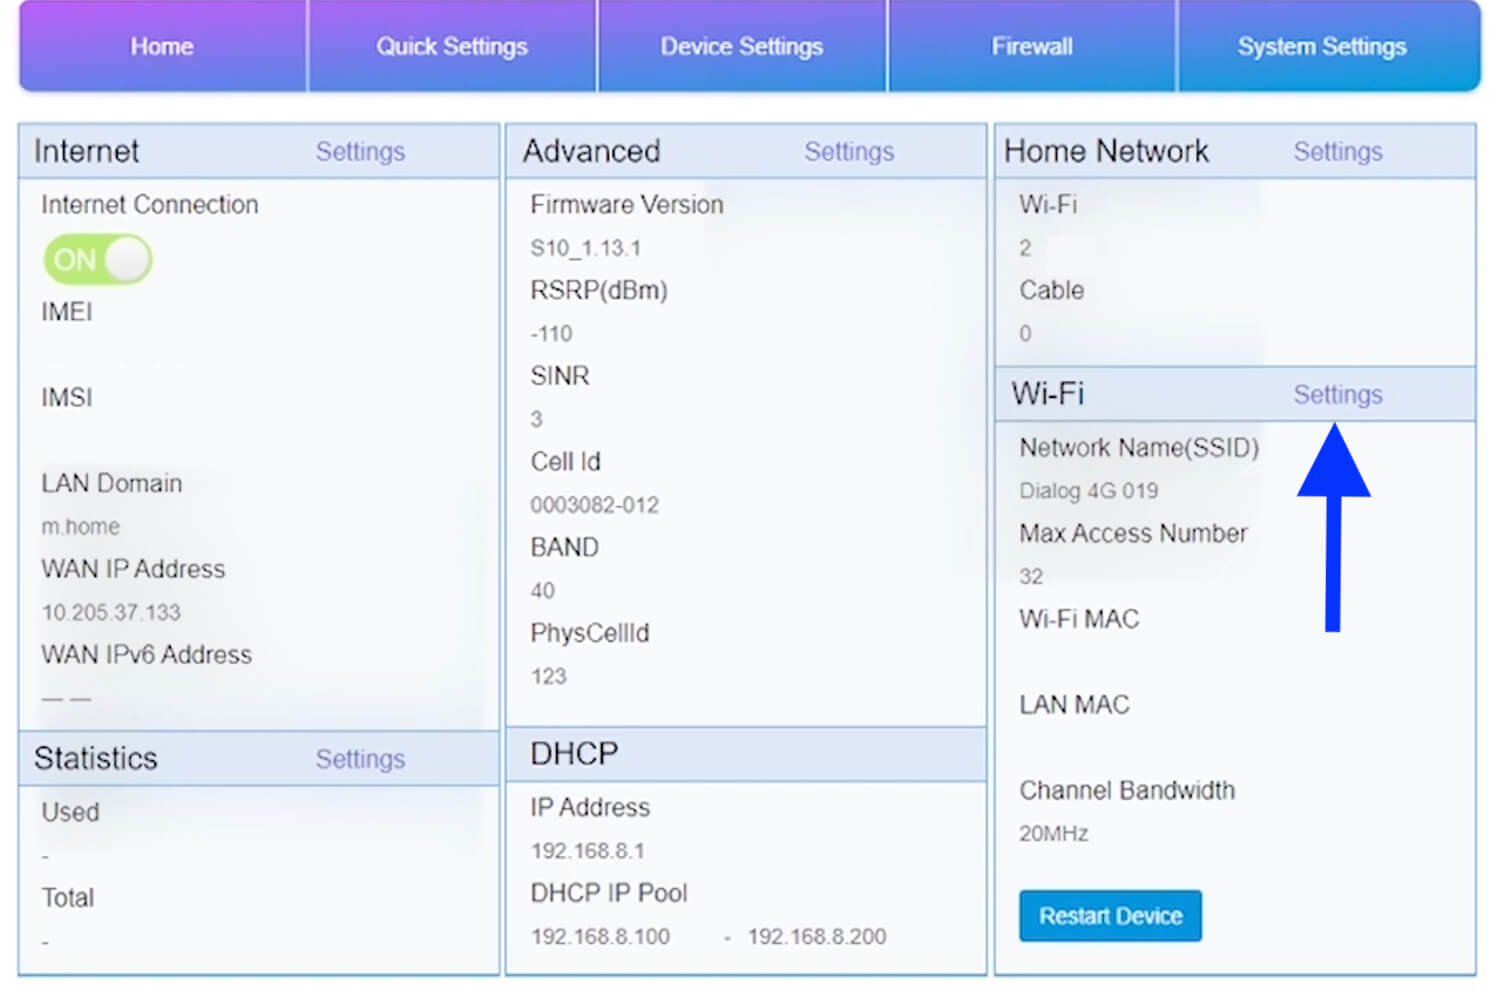1500x999 pixels.
Task: Open the Firewall tab
Action: coord(1032,47)
